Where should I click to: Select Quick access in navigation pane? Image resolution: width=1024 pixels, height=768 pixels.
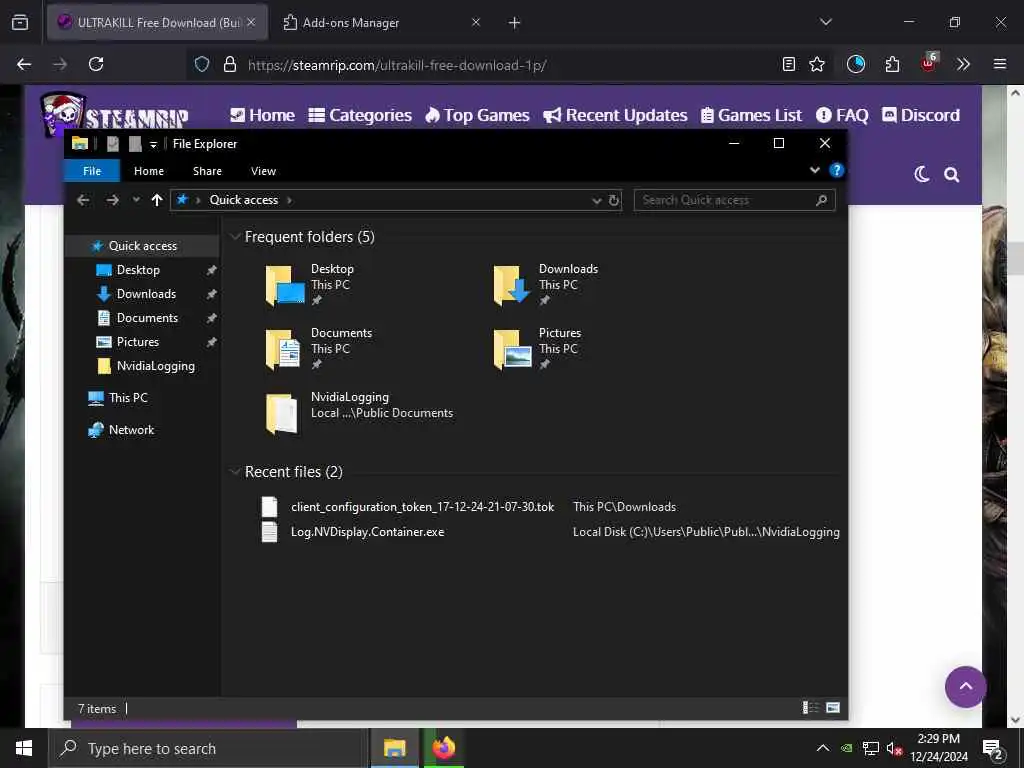142,246
